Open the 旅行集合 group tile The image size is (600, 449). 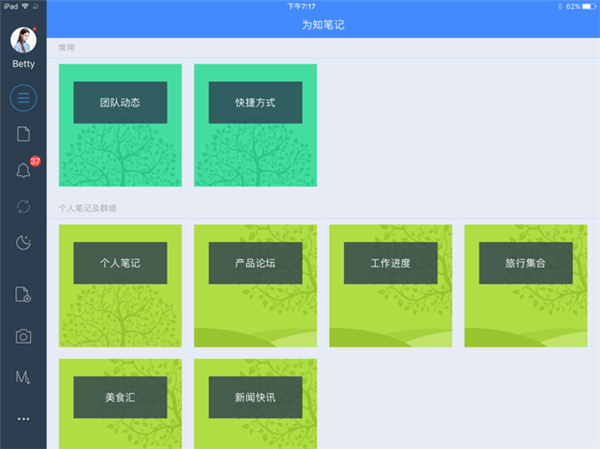[x=526, y=286]
